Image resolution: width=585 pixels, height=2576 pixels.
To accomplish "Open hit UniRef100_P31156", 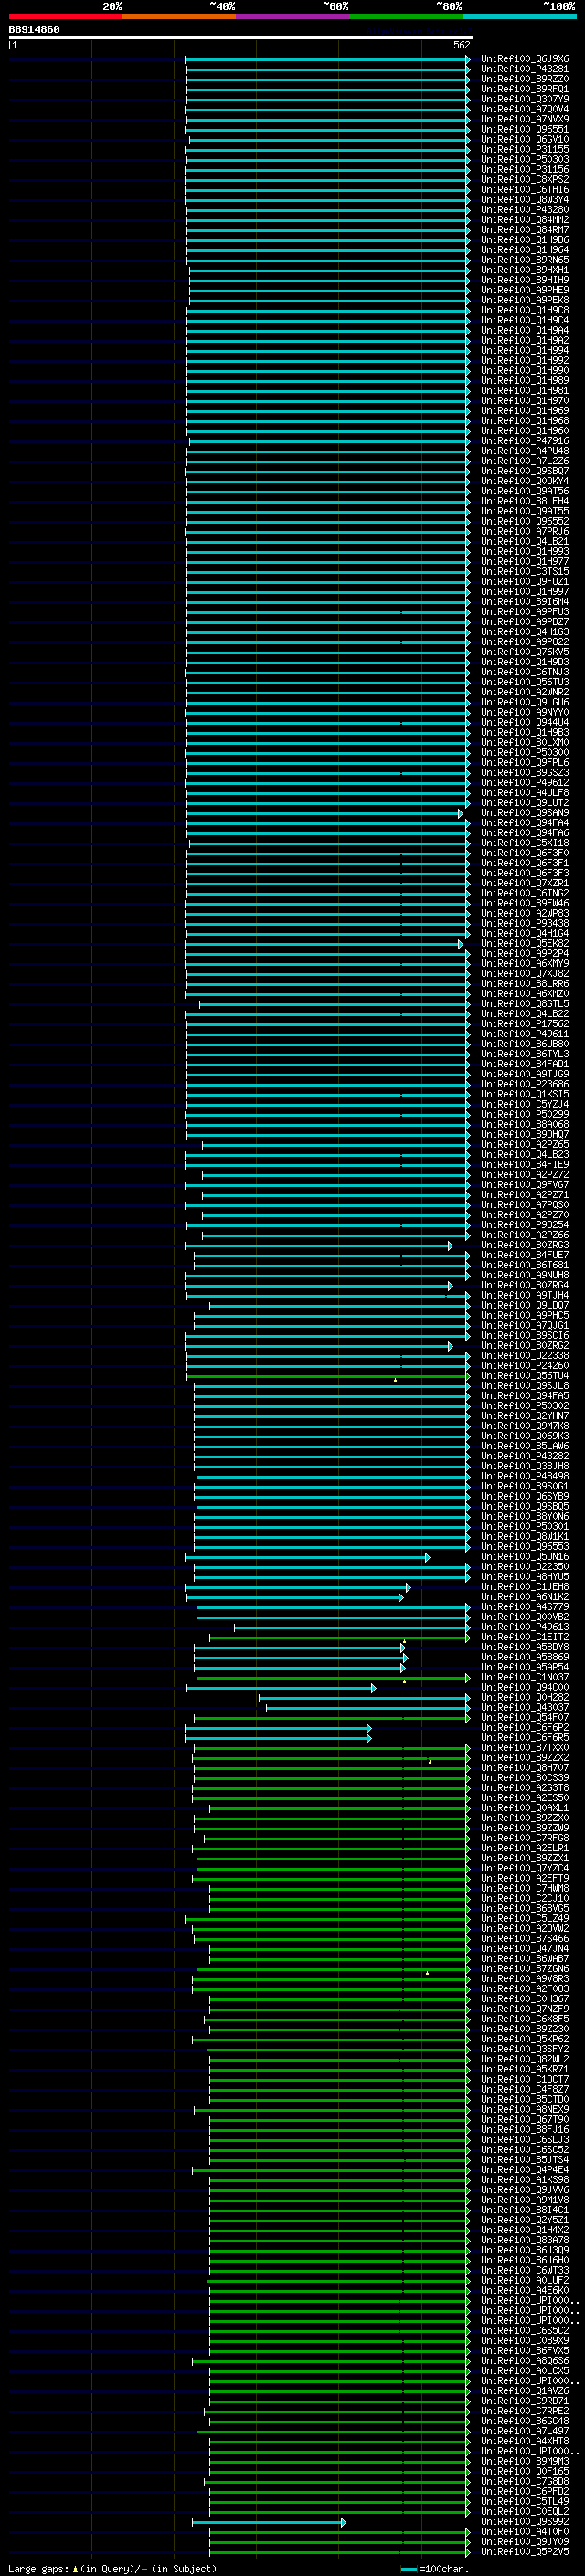I will tap(525, 169).
